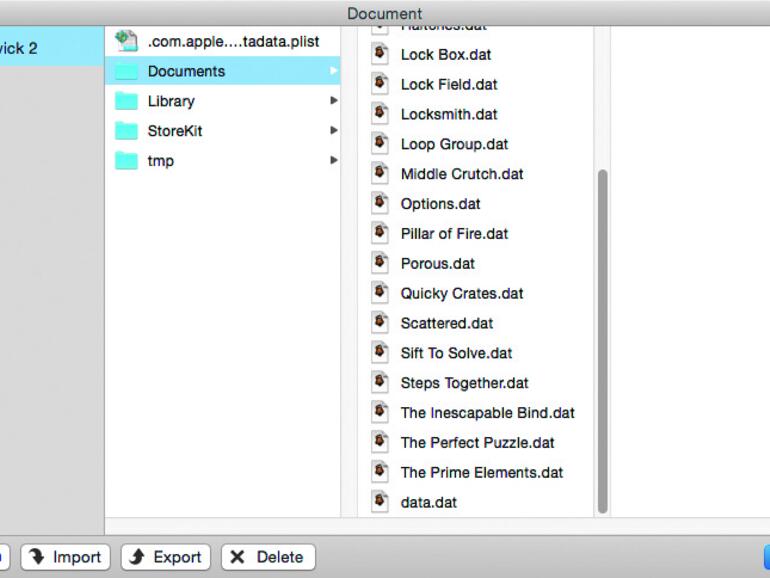Select the Sift To Solve.dat file name
770x578 pixels.
pos(456,353)
